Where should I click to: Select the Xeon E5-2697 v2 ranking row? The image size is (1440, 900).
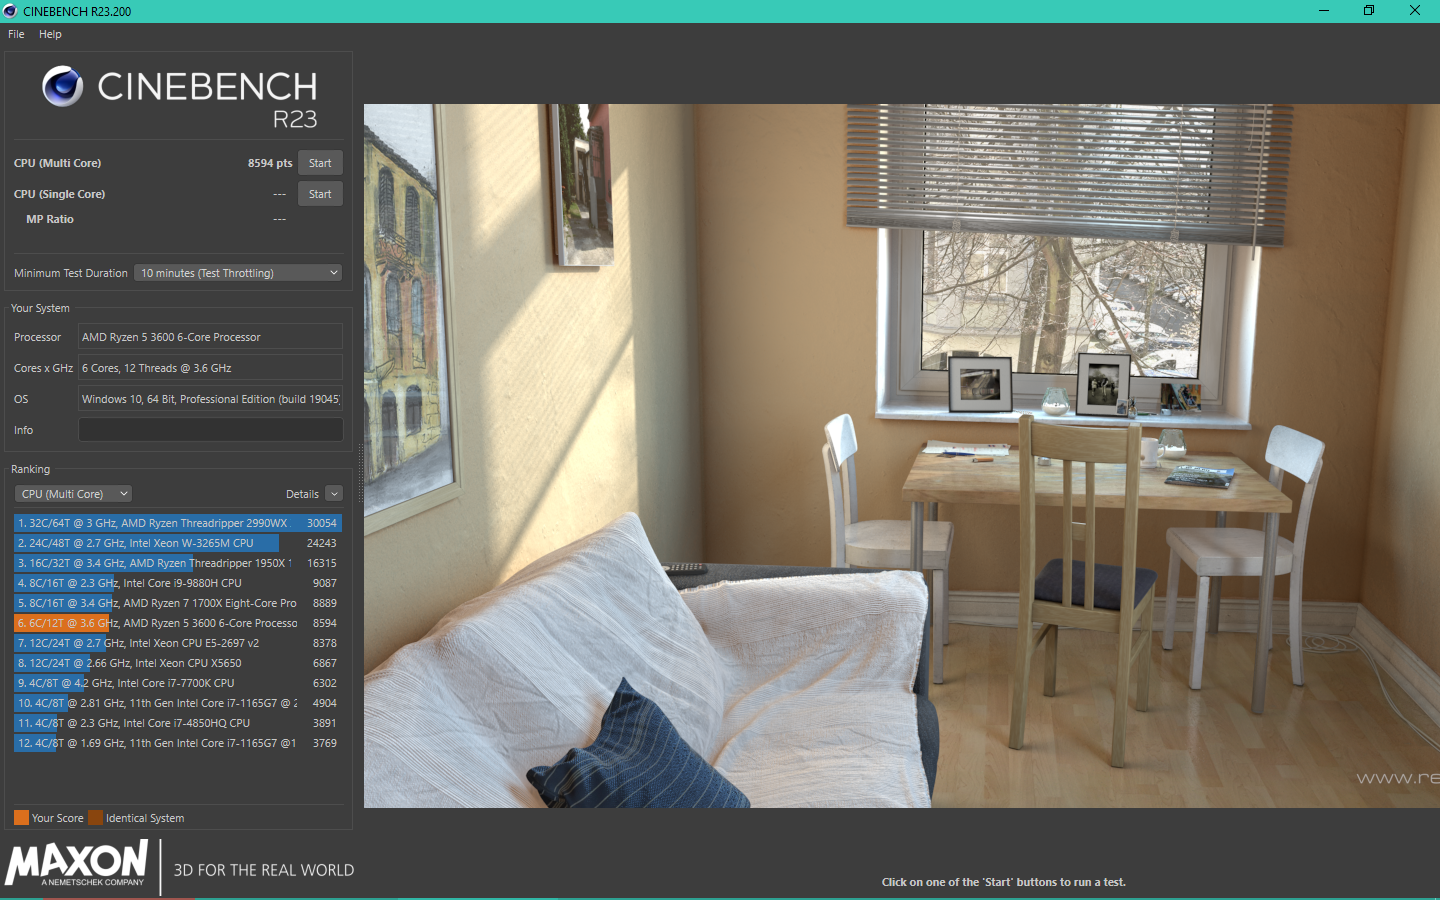(x=178, y=643)
